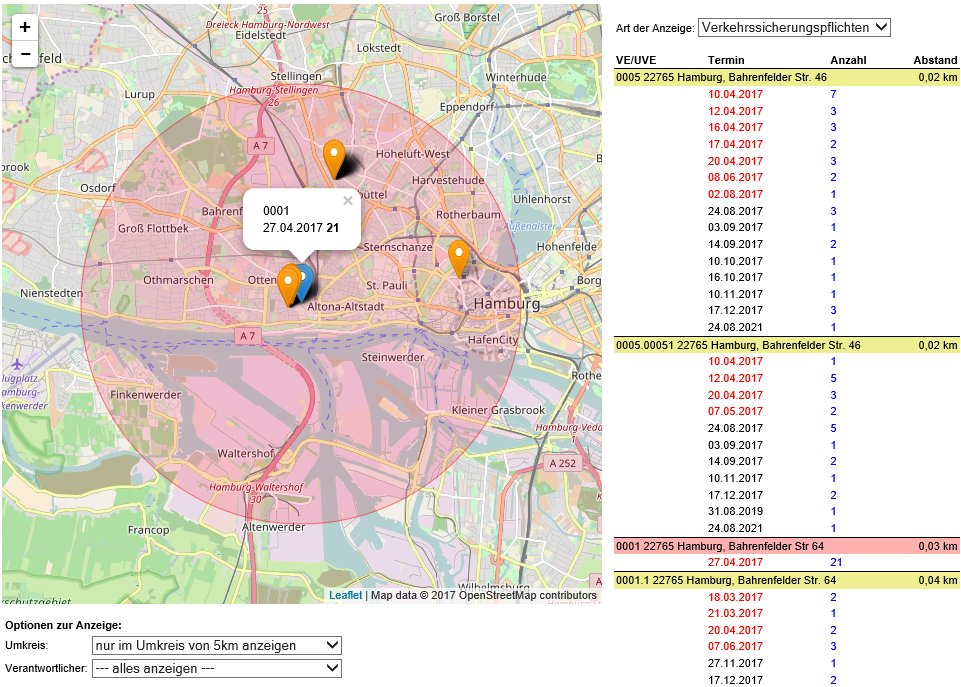Click the Steinwerder label on map
The height and width of the screenshot is (687, 961).
coord(392,357)
